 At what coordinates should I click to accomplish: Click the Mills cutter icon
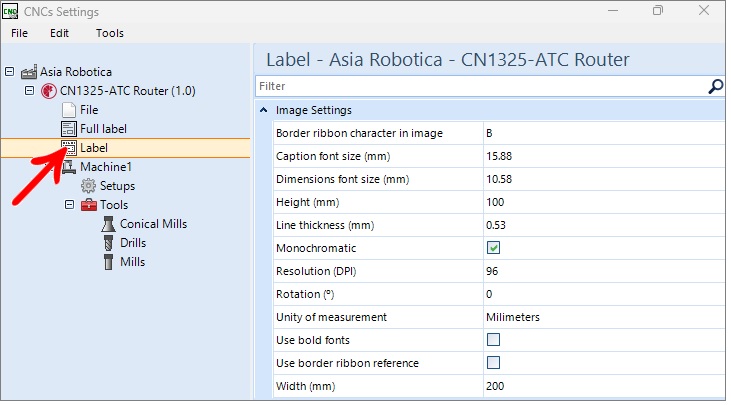(108, 262)
